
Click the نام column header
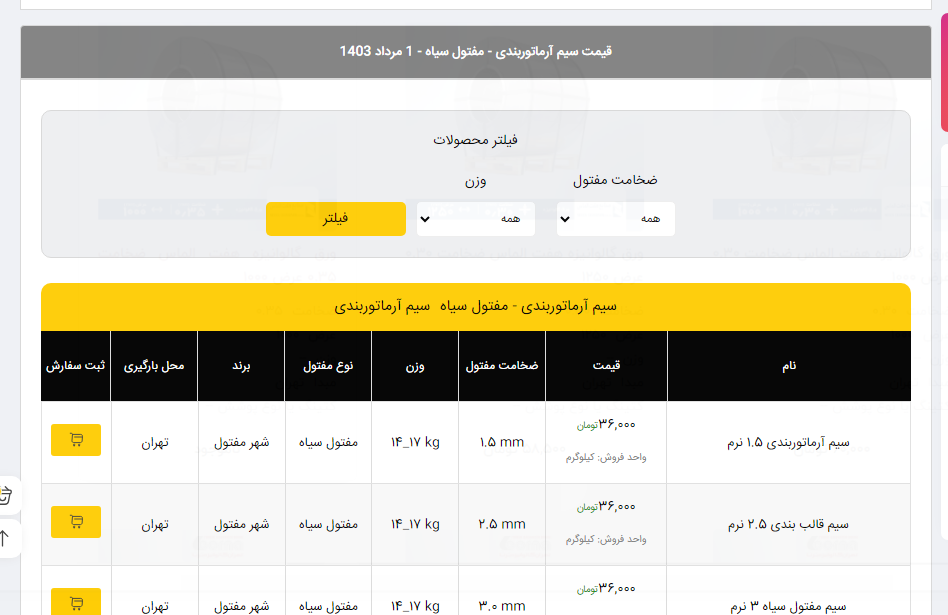click(789, 366)
